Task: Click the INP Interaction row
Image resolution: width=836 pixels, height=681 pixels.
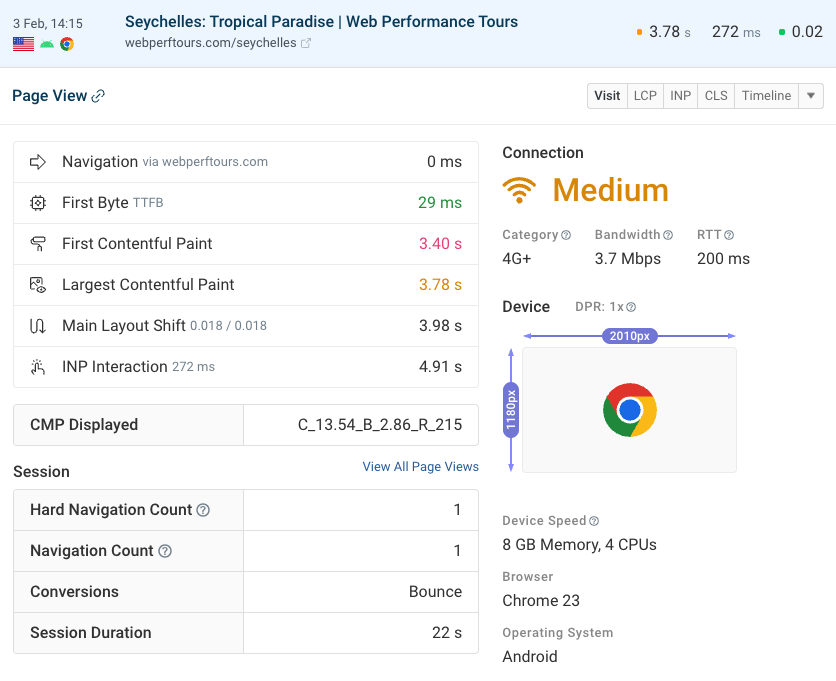Action: point(245,367)
